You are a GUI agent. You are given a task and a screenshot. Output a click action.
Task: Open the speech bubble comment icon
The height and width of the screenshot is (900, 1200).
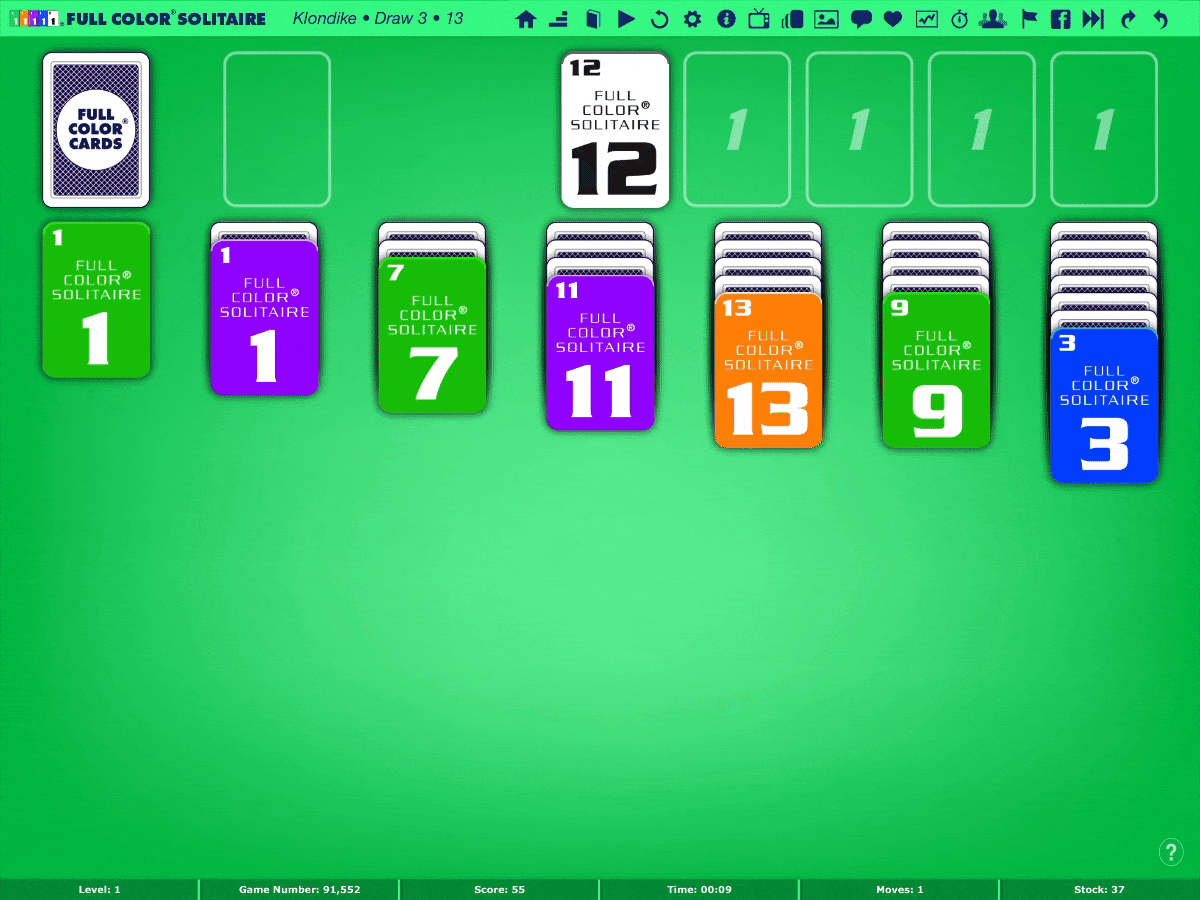[x=860, y=19]
